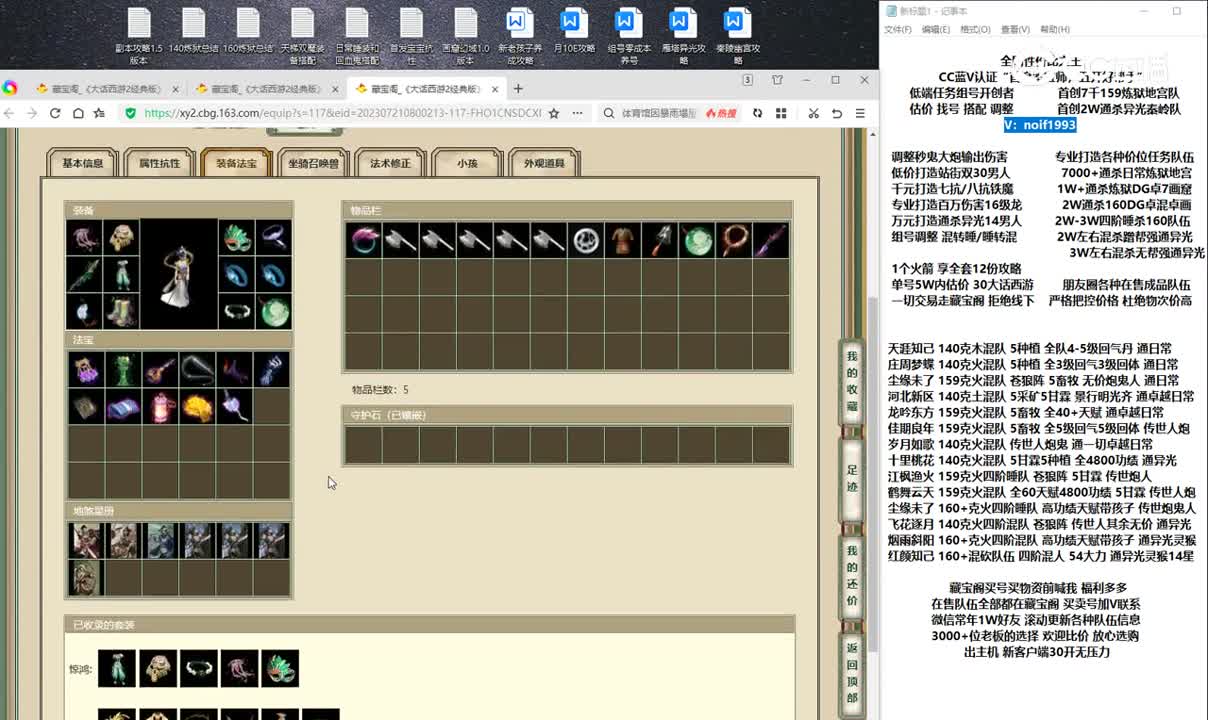Click the purple sword item in inventory
This screenshot has height=720, width=1208.
tap(771, 240)
